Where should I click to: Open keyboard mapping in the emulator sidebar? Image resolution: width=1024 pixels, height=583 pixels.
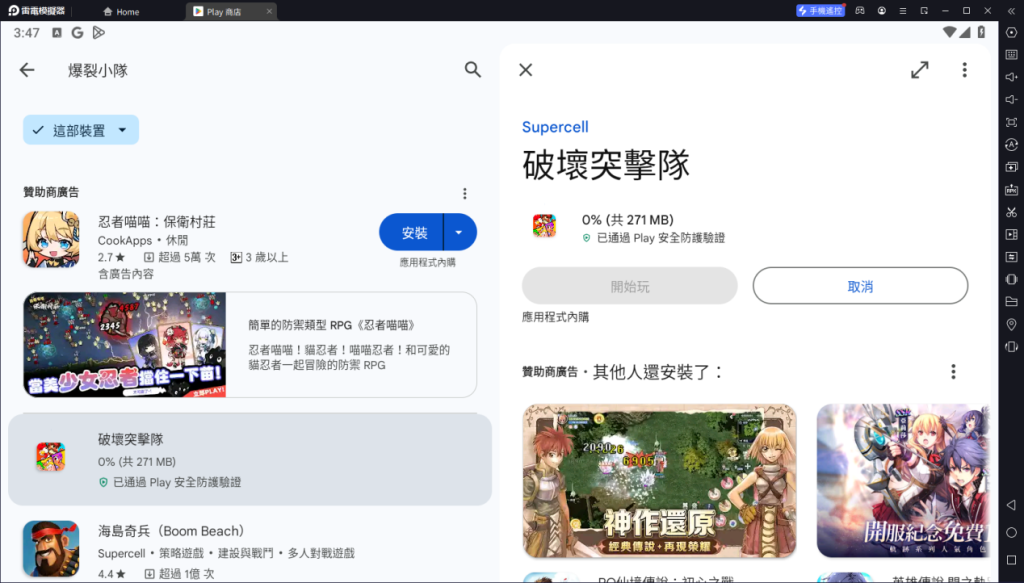[x=1012, y=55]
